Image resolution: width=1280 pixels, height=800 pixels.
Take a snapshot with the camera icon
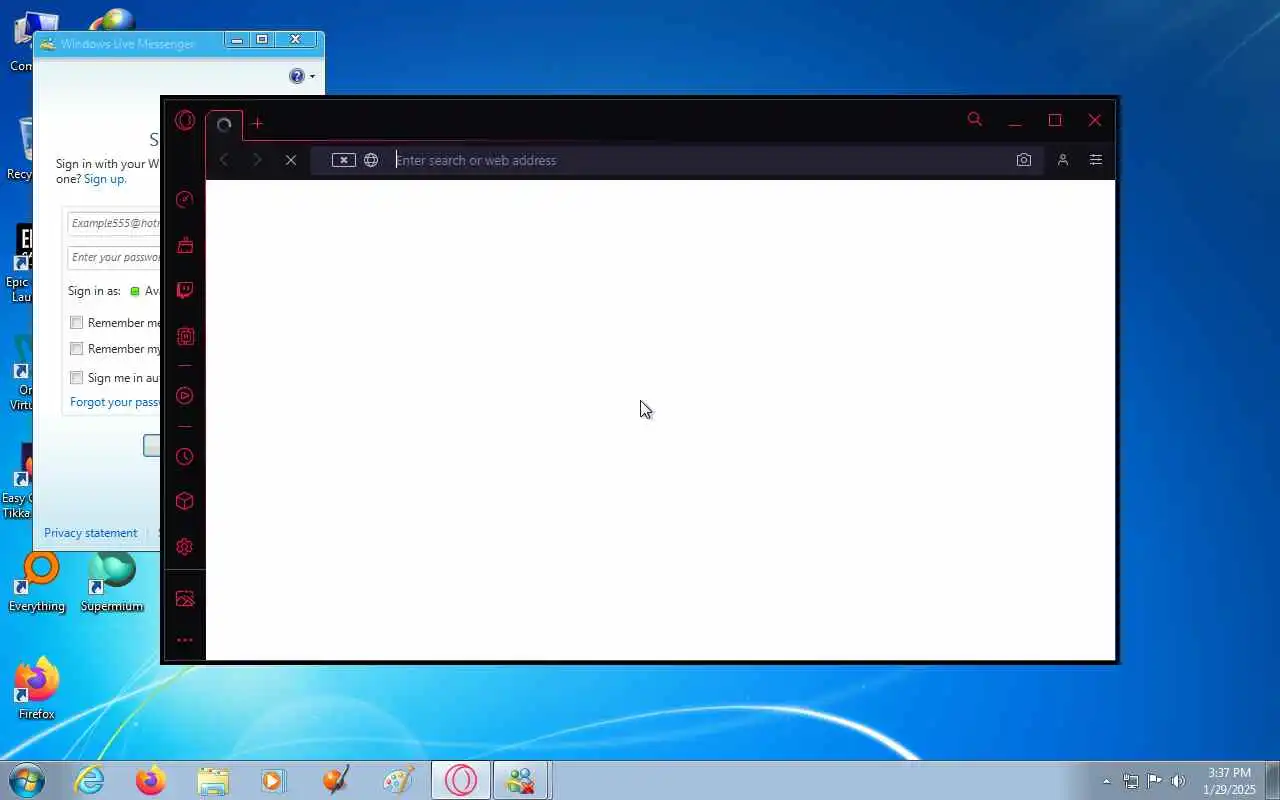1024,160
